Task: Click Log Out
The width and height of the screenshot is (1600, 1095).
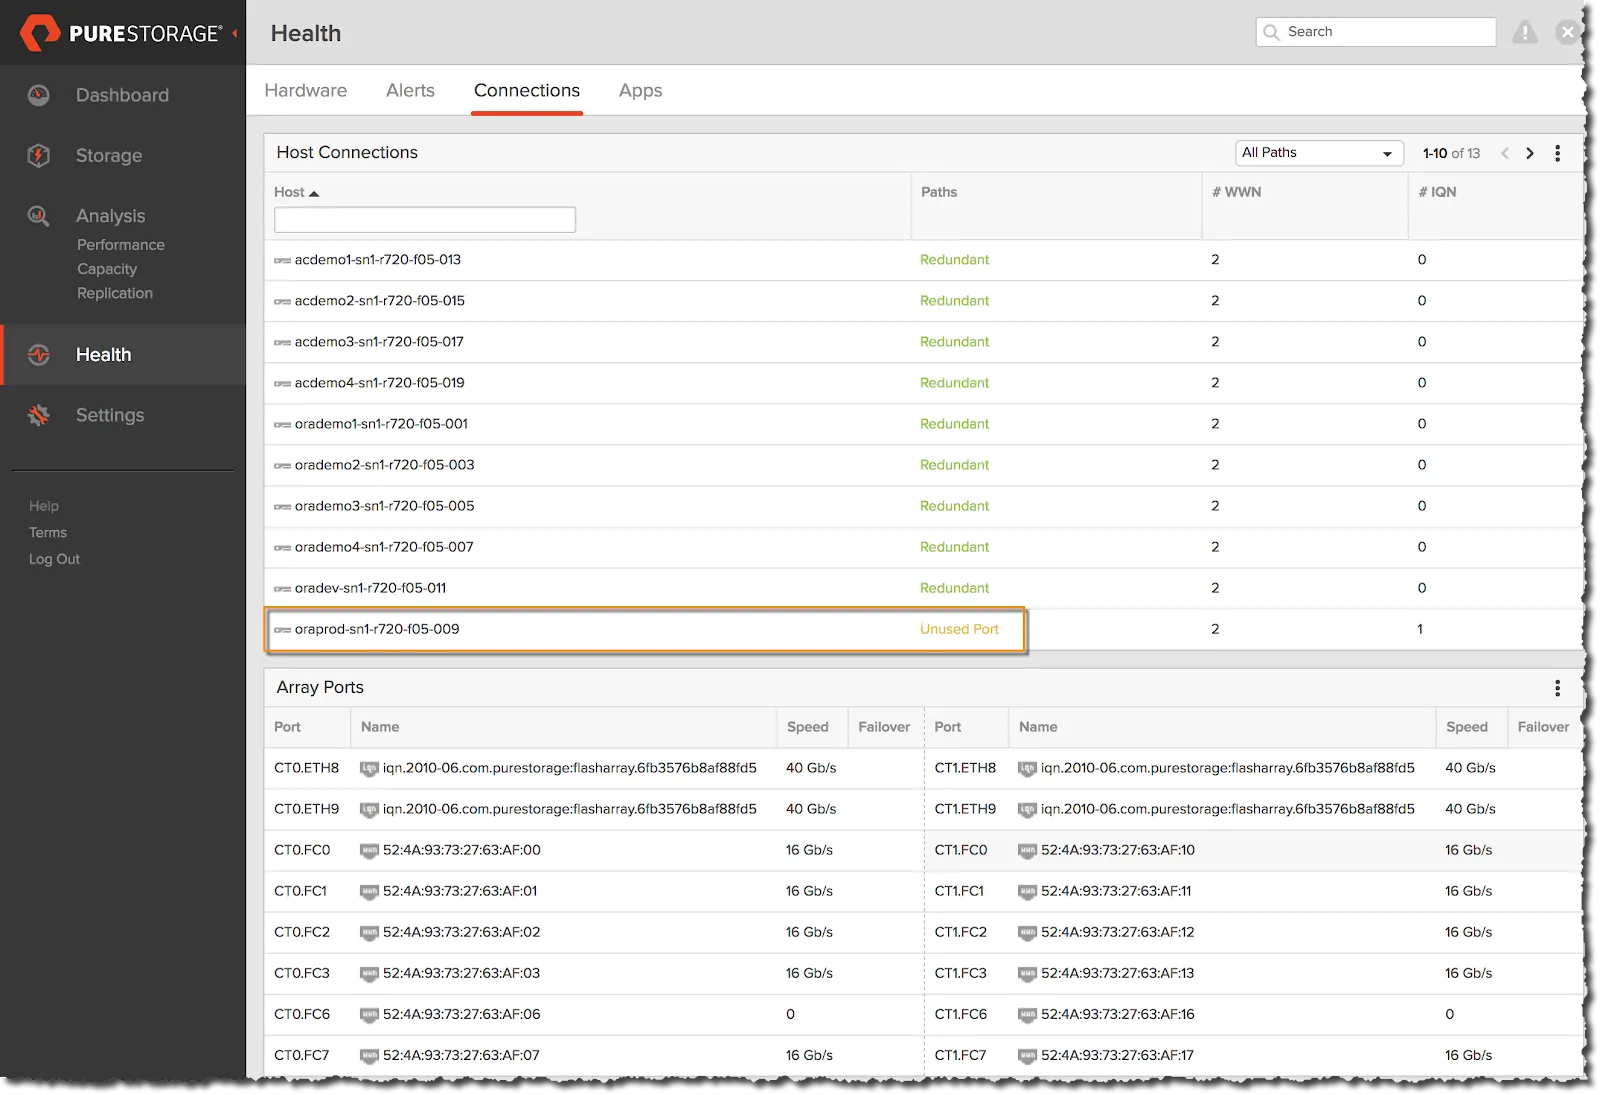Action: point(54,559)
